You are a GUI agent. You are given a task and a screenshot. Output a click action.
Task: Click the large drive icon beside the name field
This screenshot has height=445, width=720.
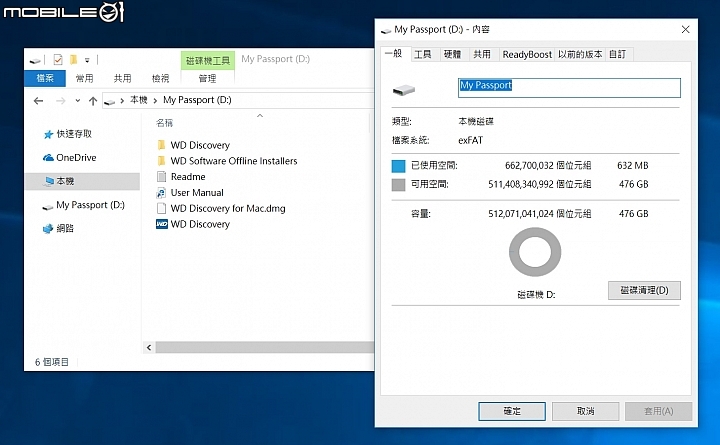click(404, 89)
